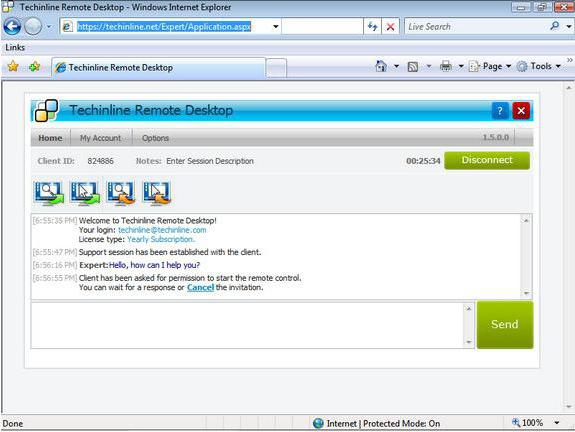This screenshot has width=575, height=432.
Task: Click the chat log scroll down arrow
Action: coord(526,293)
